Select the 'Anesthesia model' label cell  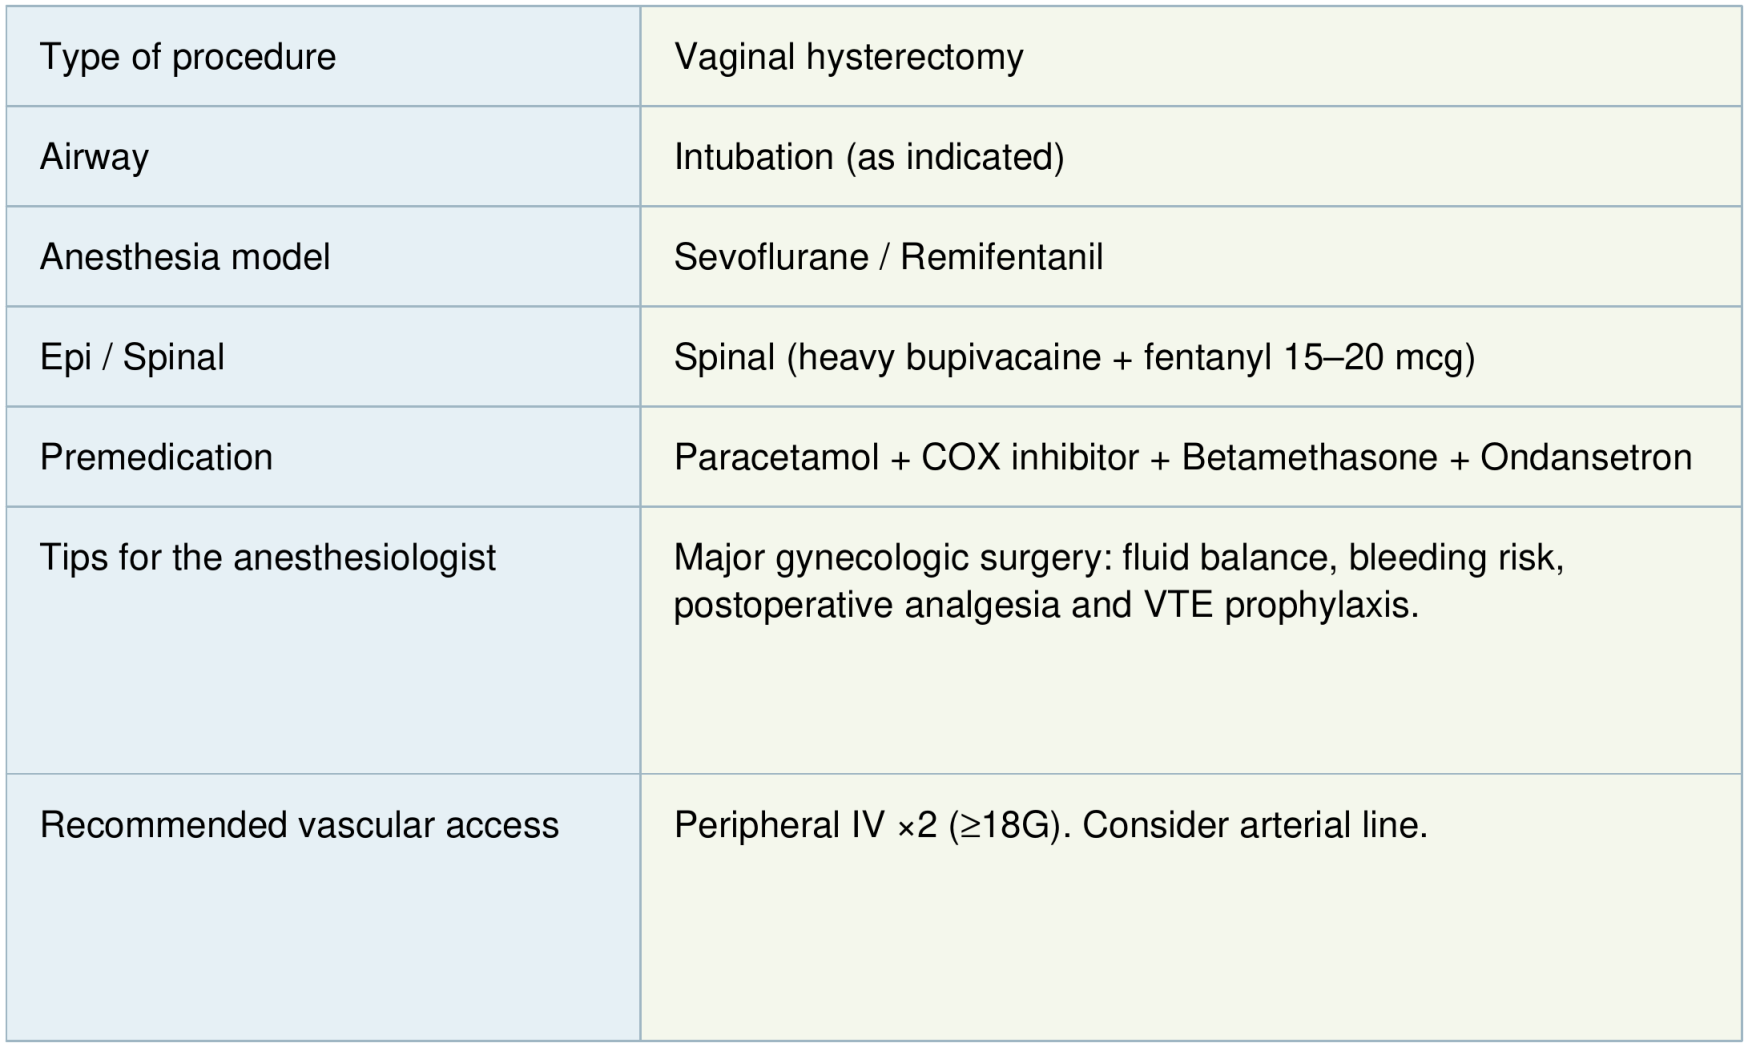pos(323,256)
